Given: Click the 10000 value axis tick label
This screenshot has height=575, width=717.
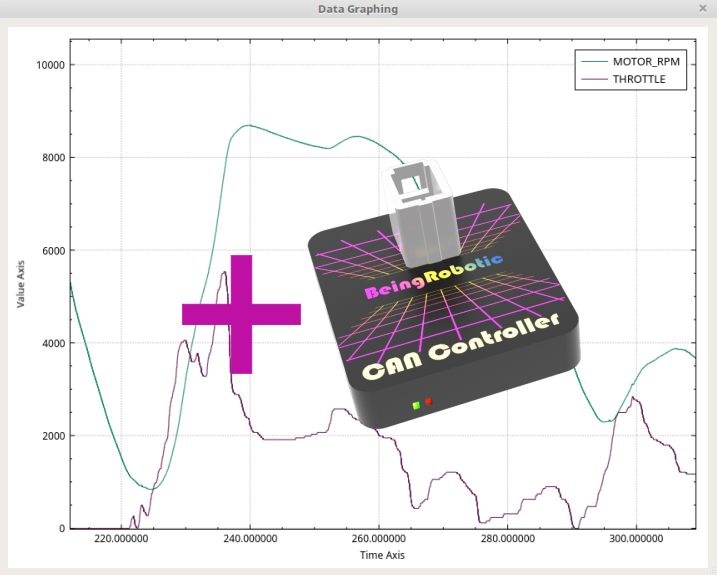Looking at the screenshot, I should pyautogui.click(x=50, y=65).
